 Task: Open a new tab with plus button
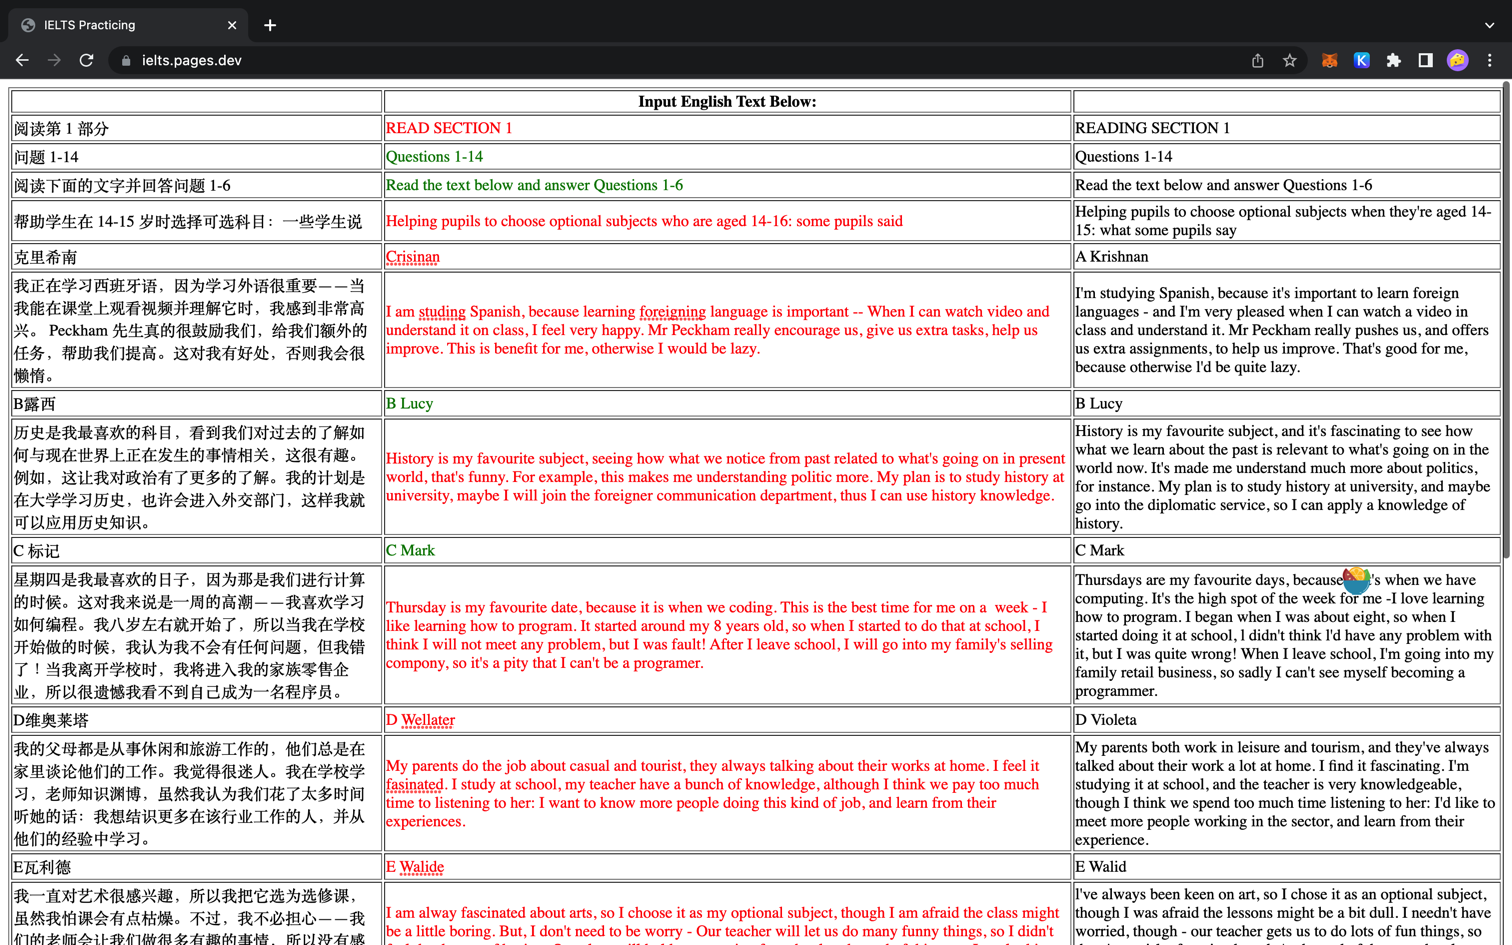[x=270, y=25]
